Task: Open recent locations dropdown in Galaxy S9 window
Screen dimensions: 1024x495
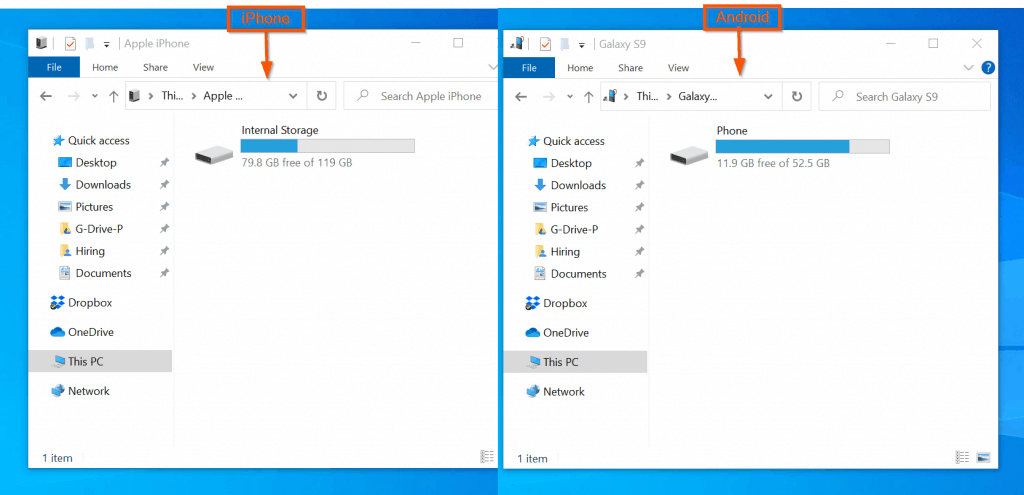Action: pyautogui.click(x=569, y=97)
